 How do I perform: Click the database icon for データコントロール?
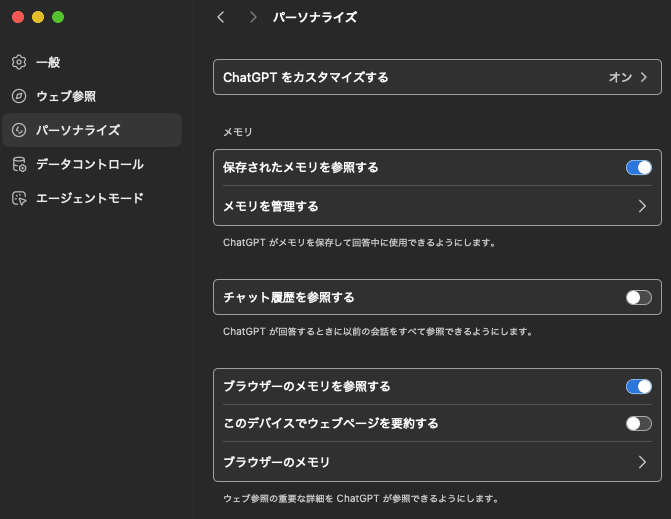tap(19, 164)
